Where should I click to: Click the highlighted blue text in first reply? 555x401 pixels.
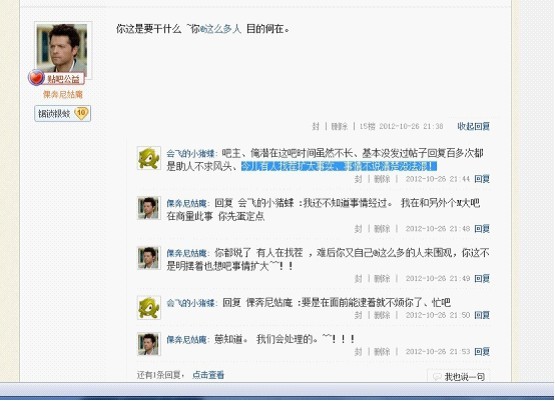pos(339,166)
